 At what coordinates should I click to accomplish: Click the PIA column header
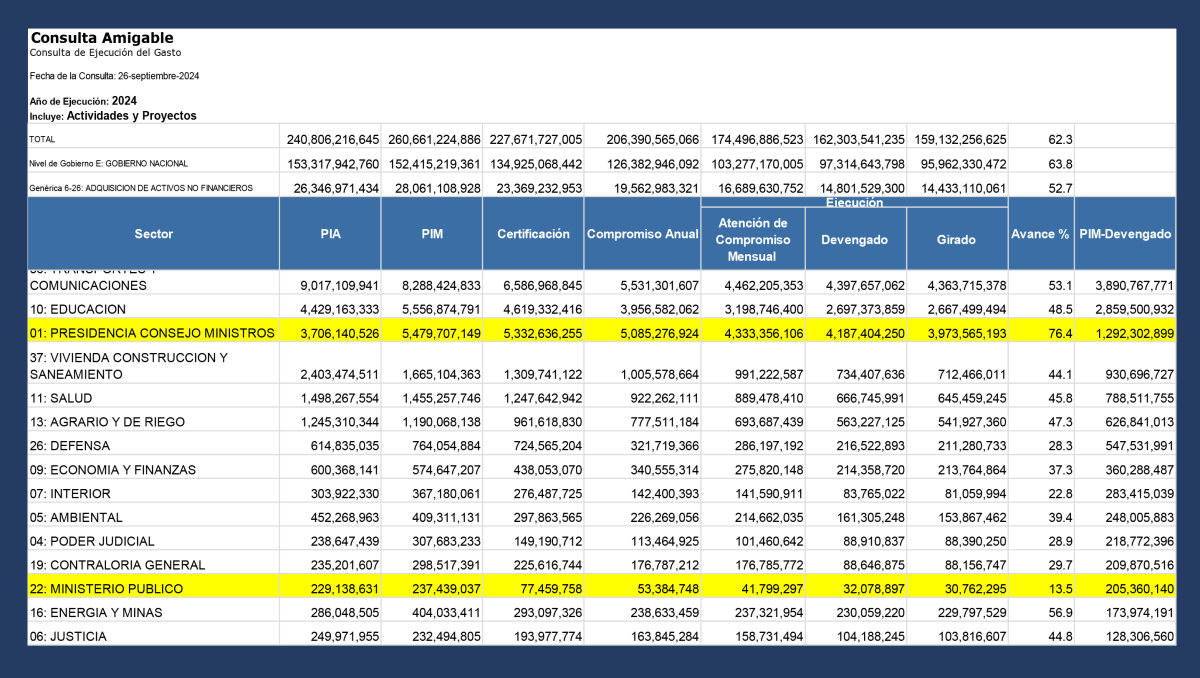click(330, 234)
